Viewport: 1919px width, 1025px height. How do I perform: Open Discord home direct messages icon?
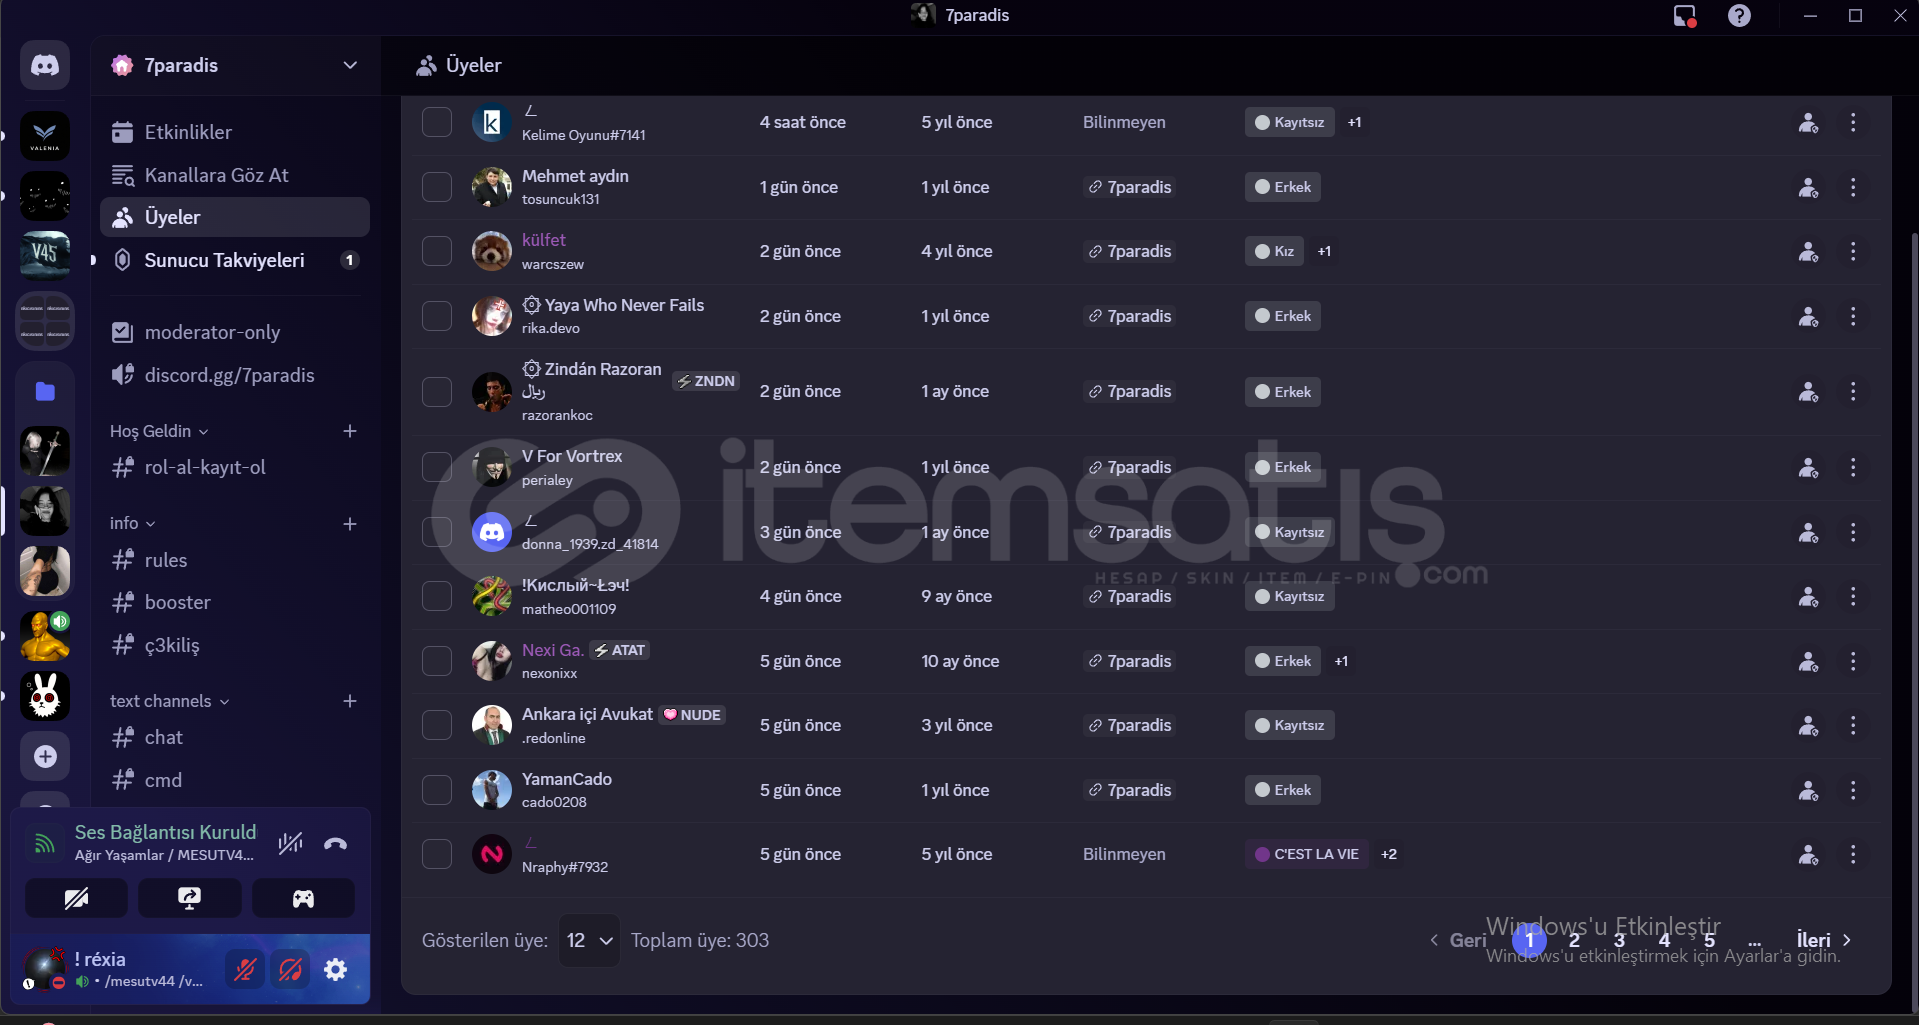pyautogui.click(x=45, y=66)
